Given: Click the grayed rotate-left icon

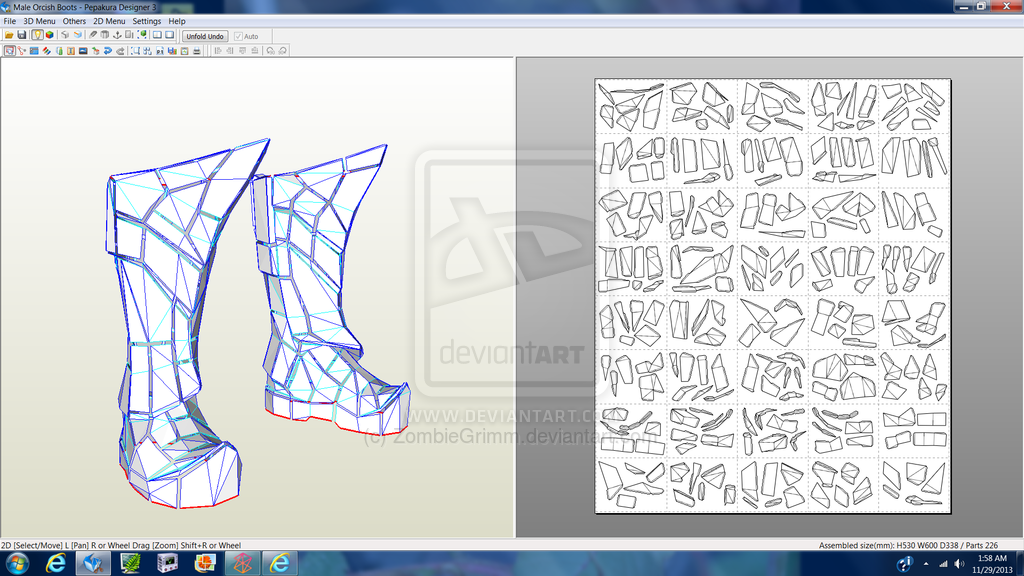Looking at the screenshot, I should pyautogui.click(x=270, y=50).
